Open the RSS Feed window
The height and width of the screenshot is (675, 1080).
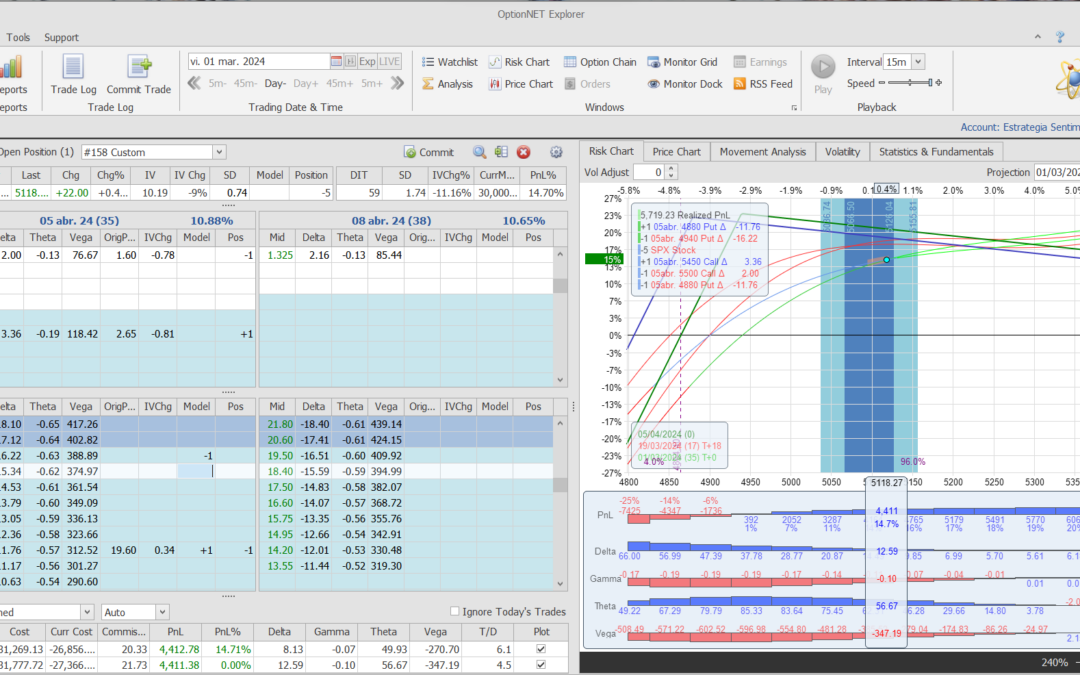pyautogui.click(x=763, y=84)
